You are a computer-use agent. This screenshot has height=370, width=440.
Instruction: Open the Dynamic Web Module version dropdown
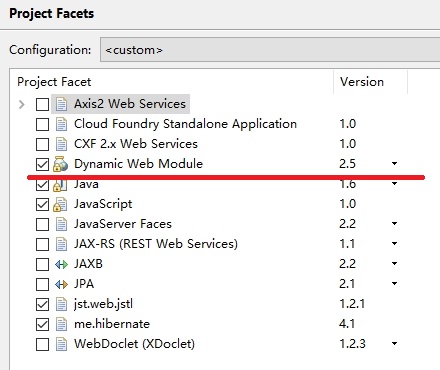click(394, 163)
